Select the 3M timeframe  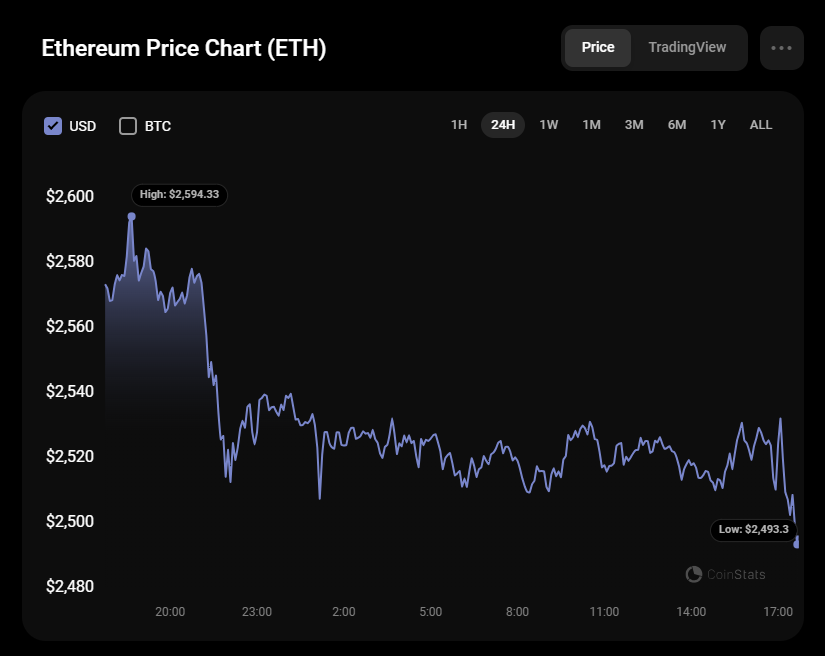tap(633, 124)
